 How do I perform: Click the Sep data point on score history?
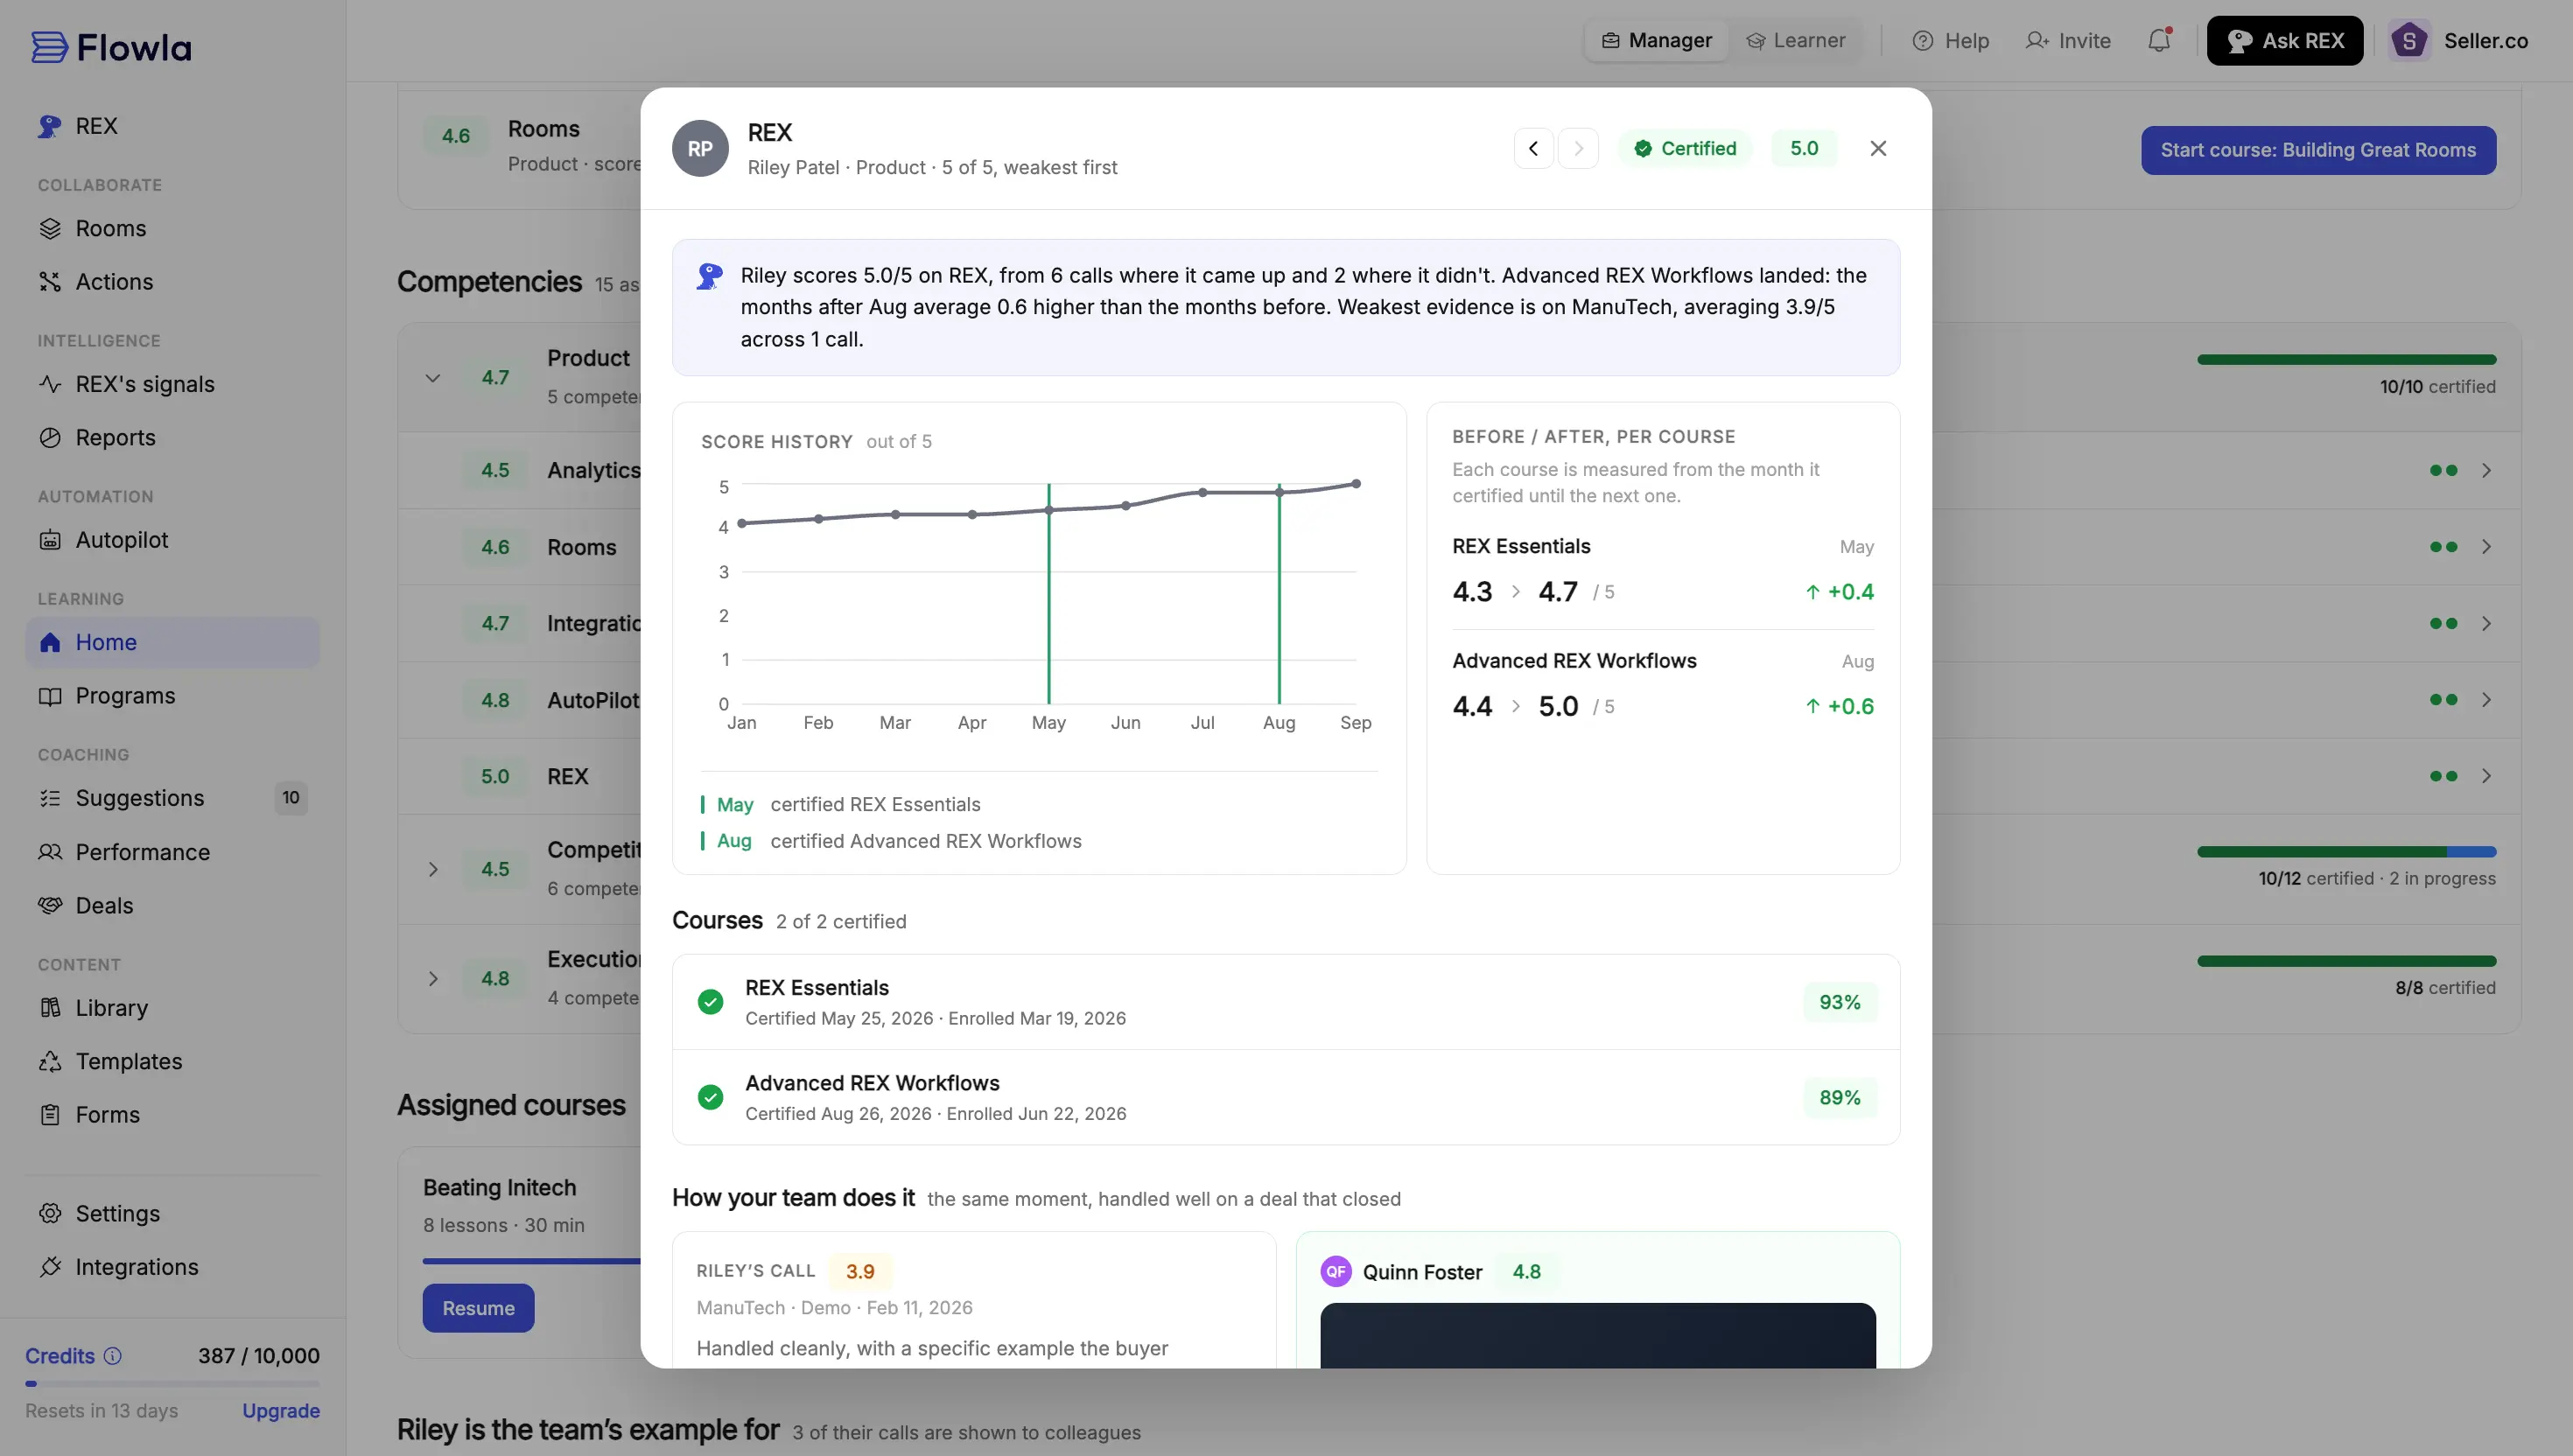(x=1356, y=484)
